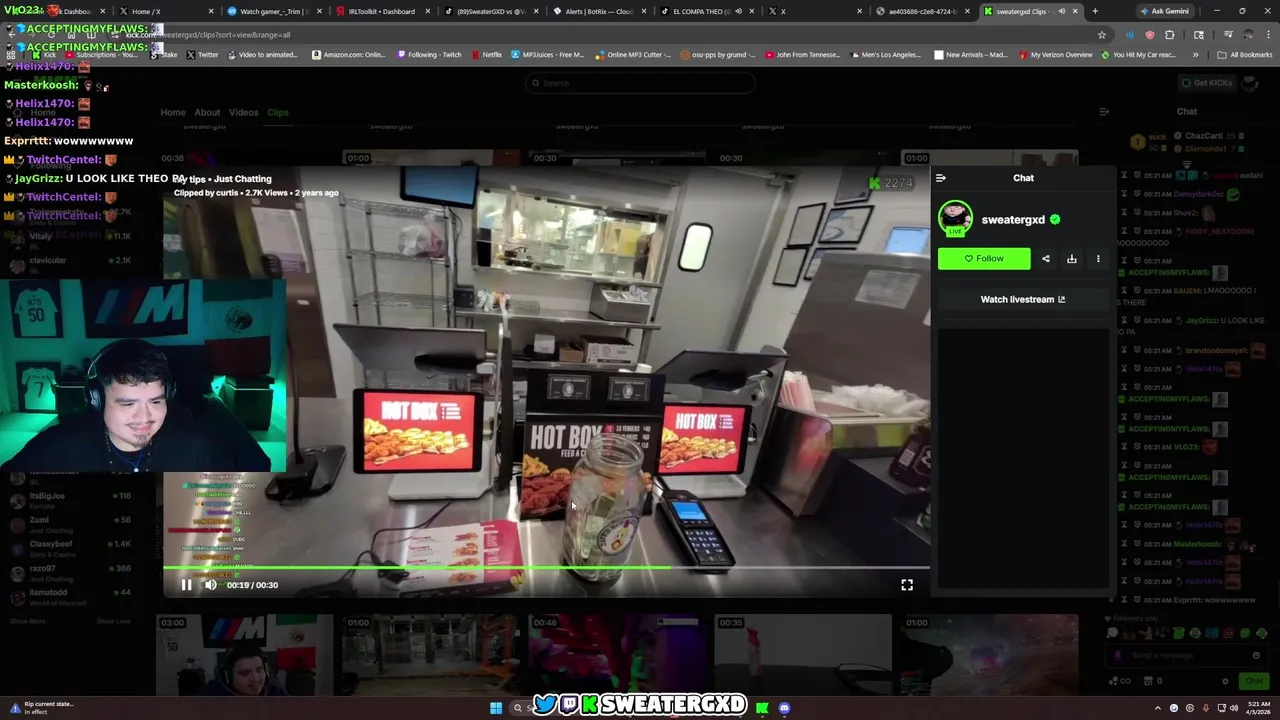Open Windows Start menu

496,708
